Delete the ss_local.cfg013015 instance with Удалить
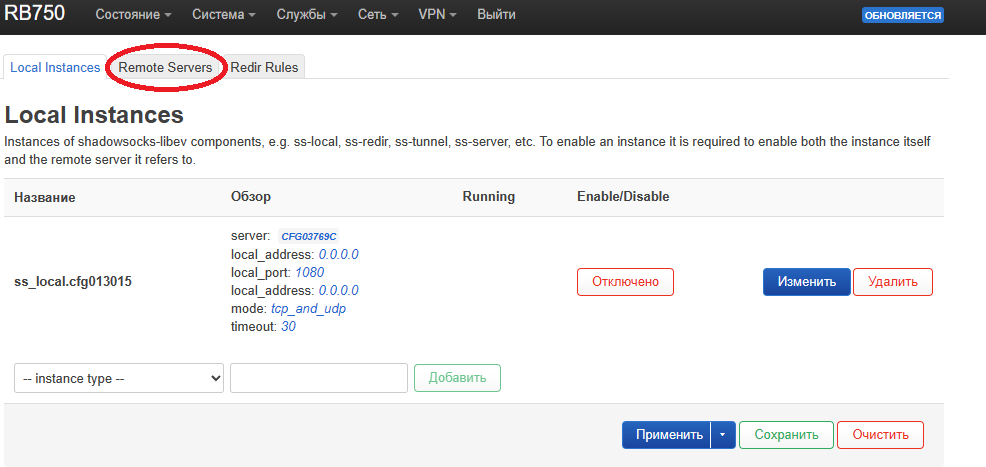The width and height of the screenshot is (986, 467). tap(892, 282)
